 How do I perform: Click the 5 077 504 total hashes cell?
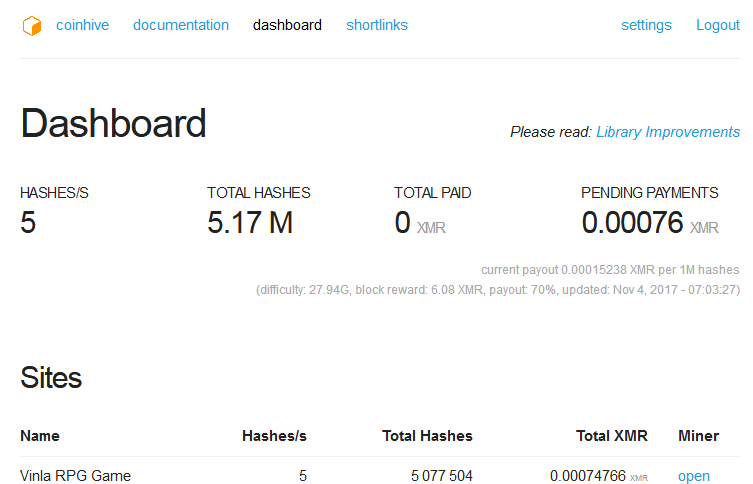pyautogui.click(x=442, y=476)
